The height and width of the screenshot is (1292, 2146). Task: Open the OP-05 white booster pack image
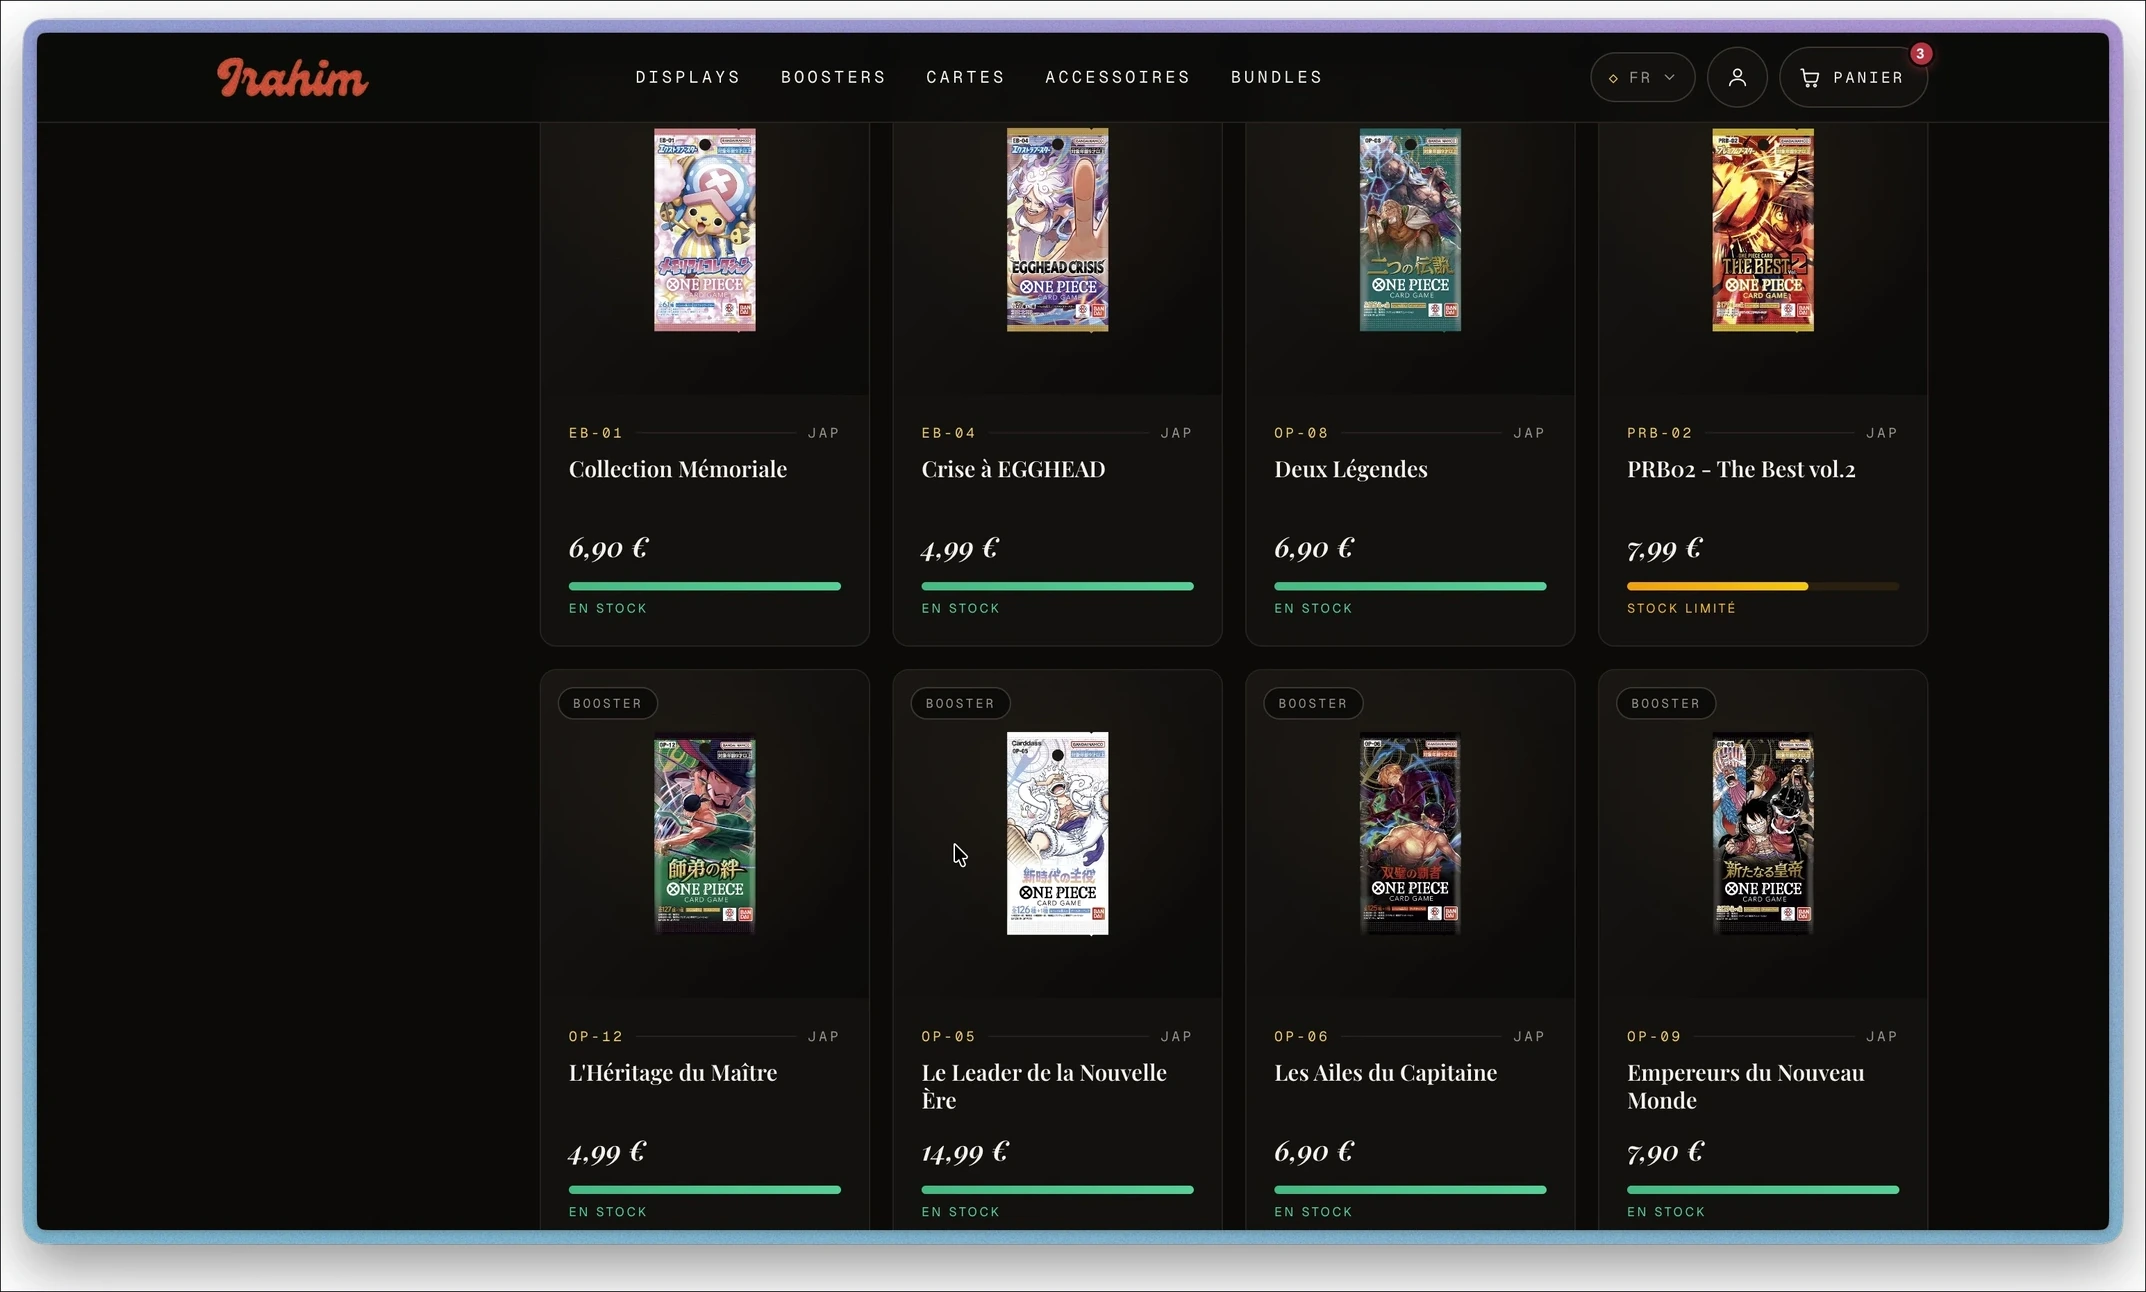pyautogui.click(x=1057, y=834)
